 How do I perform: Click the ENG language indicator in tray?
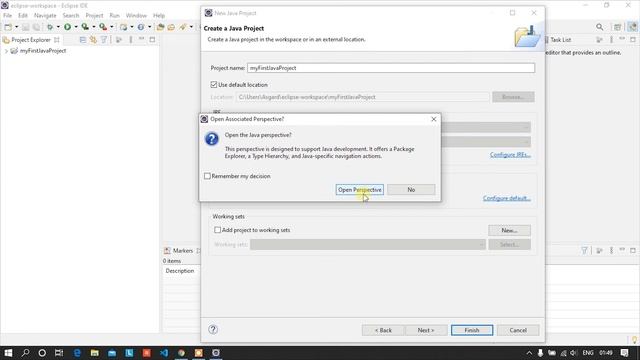coord(588,353)
